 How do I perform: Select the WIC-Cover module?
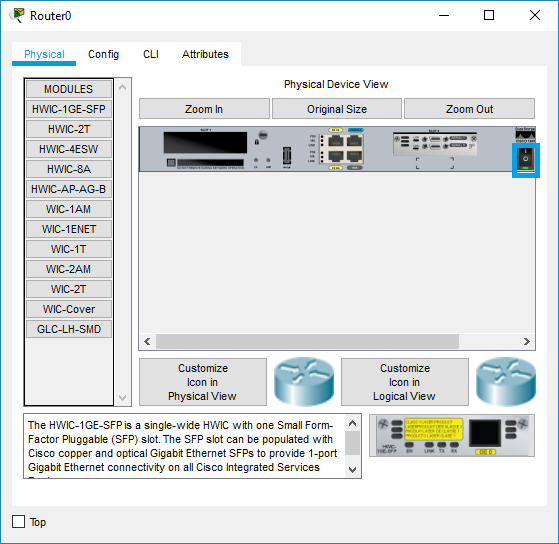tap(68, 309)
